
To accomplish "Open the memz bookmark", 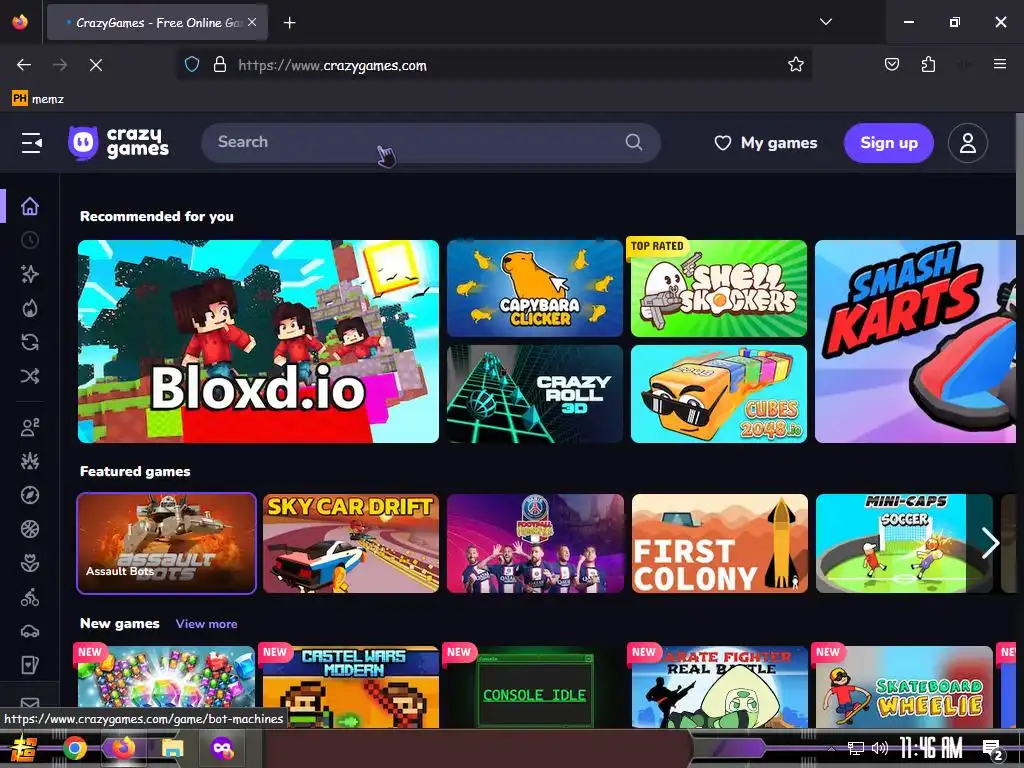I will (38, 99).
